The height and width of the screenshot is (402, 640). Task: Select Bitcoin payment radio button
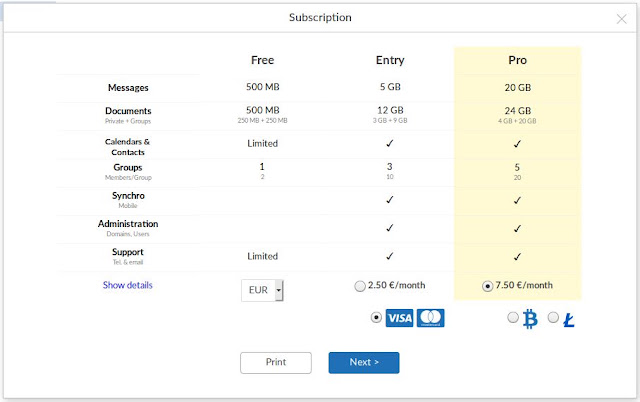click(513, 317)
